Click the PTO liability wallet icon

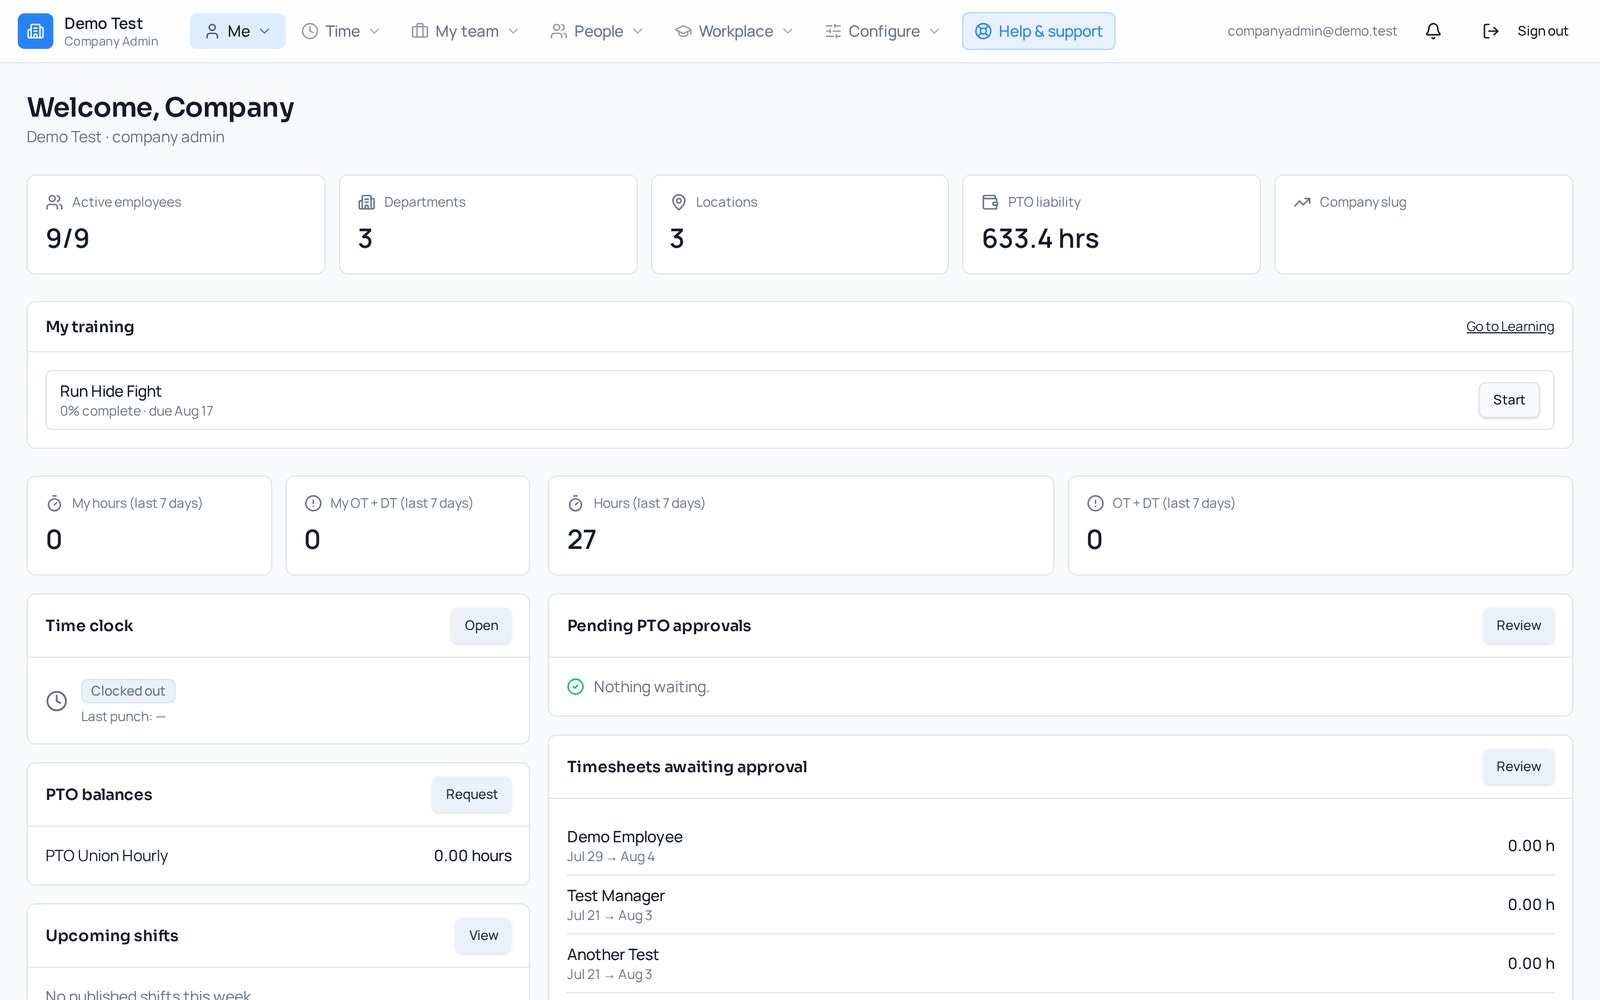(990, 202)
